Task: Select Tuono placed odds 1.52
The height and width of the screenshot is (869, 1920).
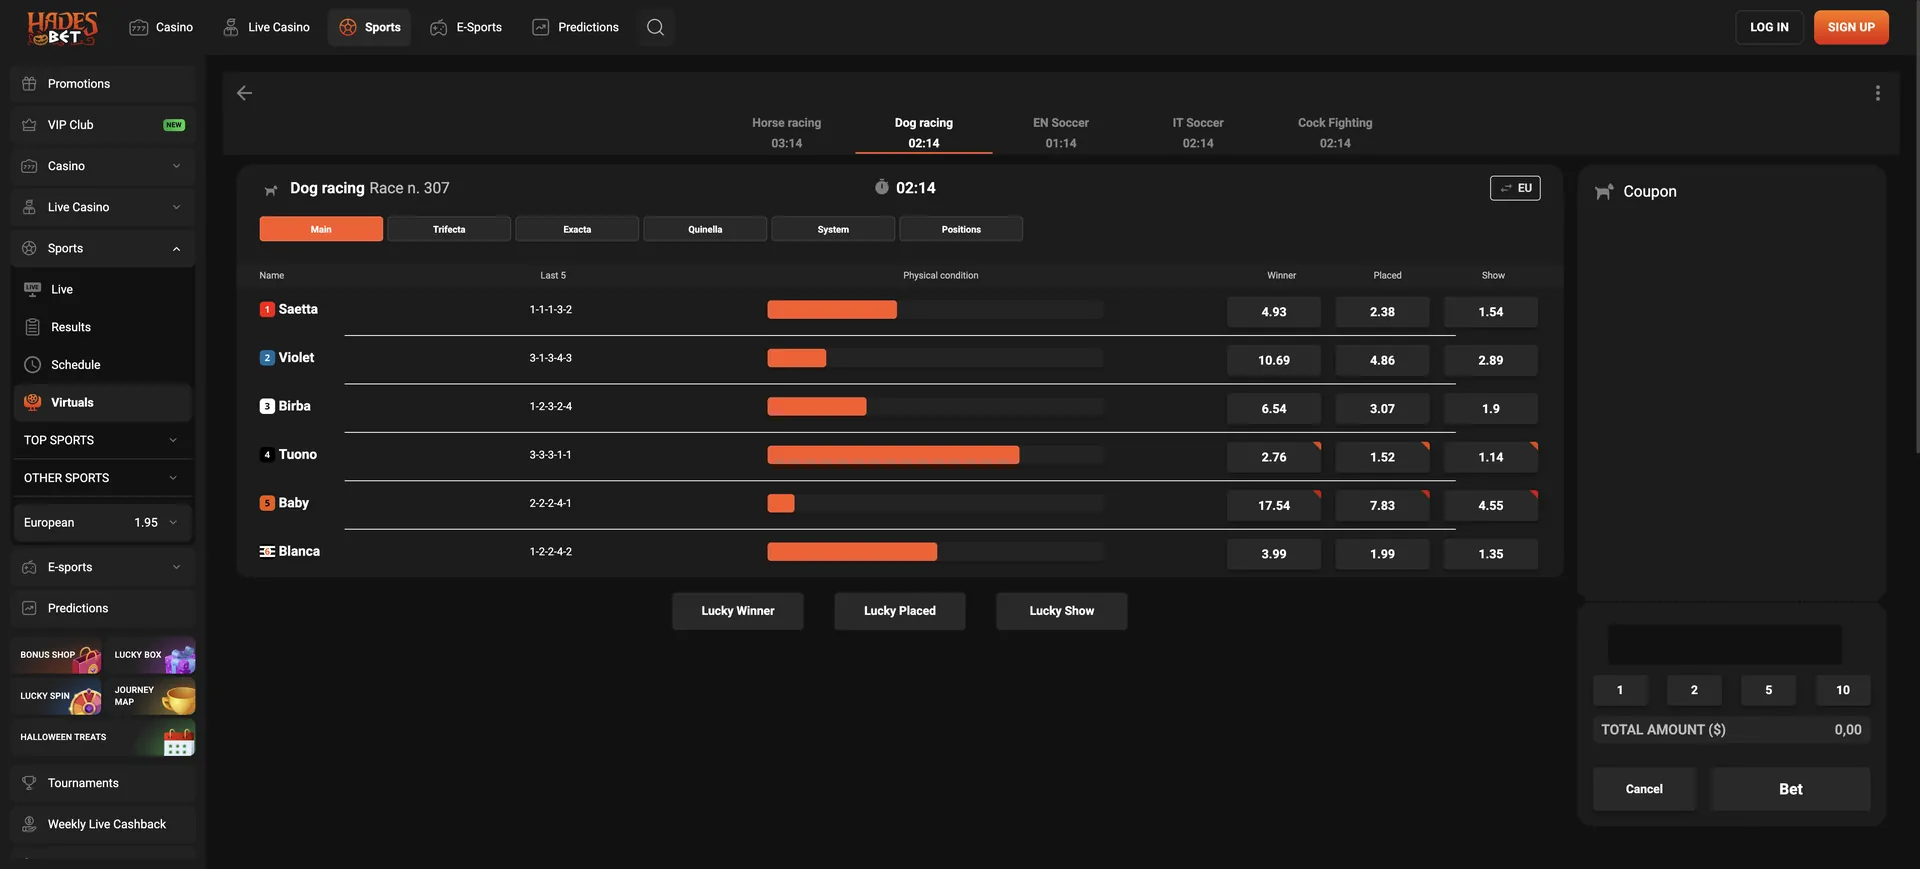Action: click(x=1382, y=457)
